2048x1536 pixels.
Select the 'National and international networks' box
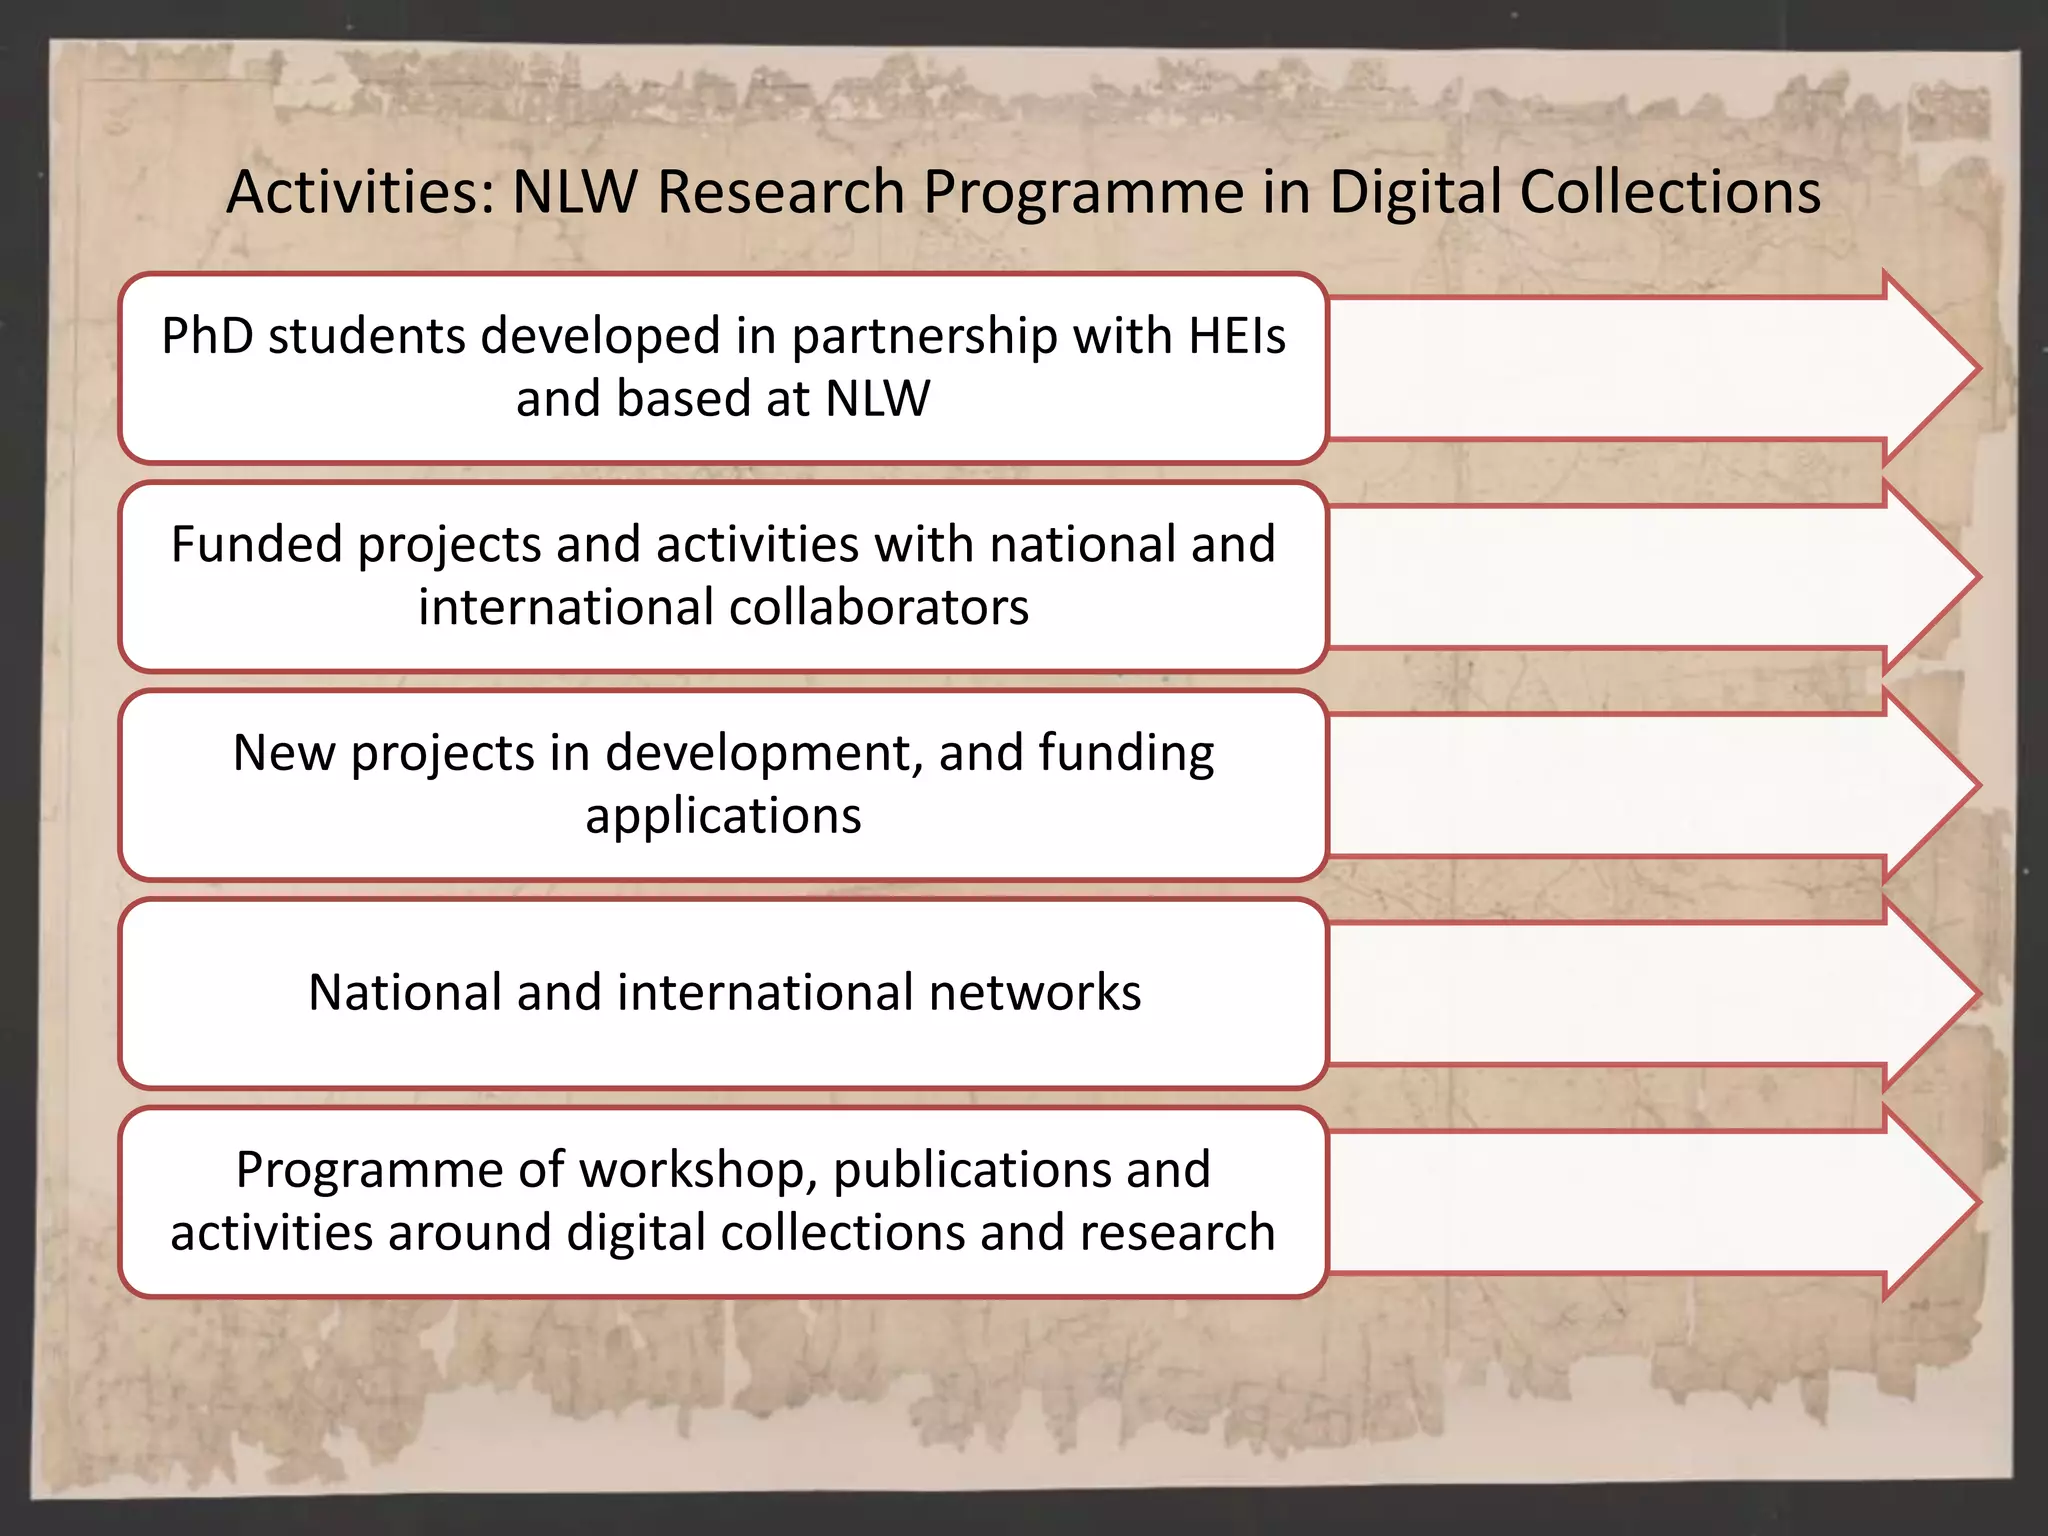click(723, 993)
